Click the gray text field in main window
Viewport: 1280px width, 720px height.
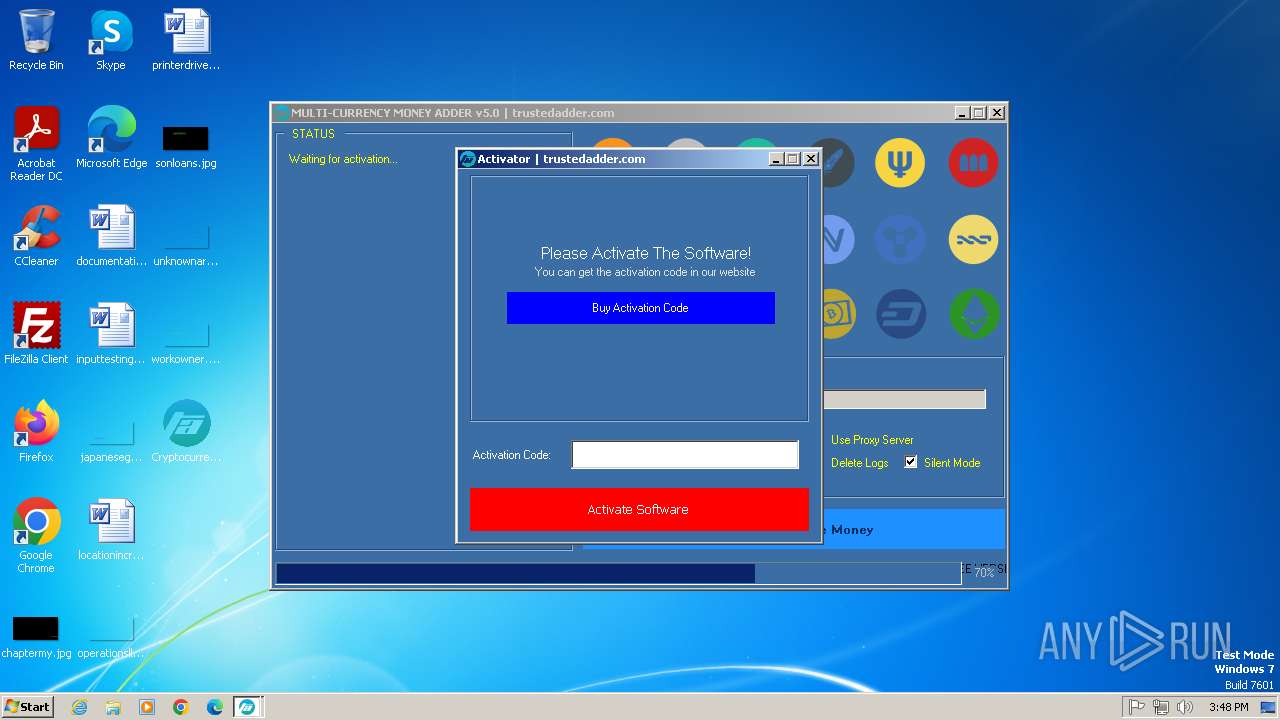pyautogui.click(x=904, y=399)
